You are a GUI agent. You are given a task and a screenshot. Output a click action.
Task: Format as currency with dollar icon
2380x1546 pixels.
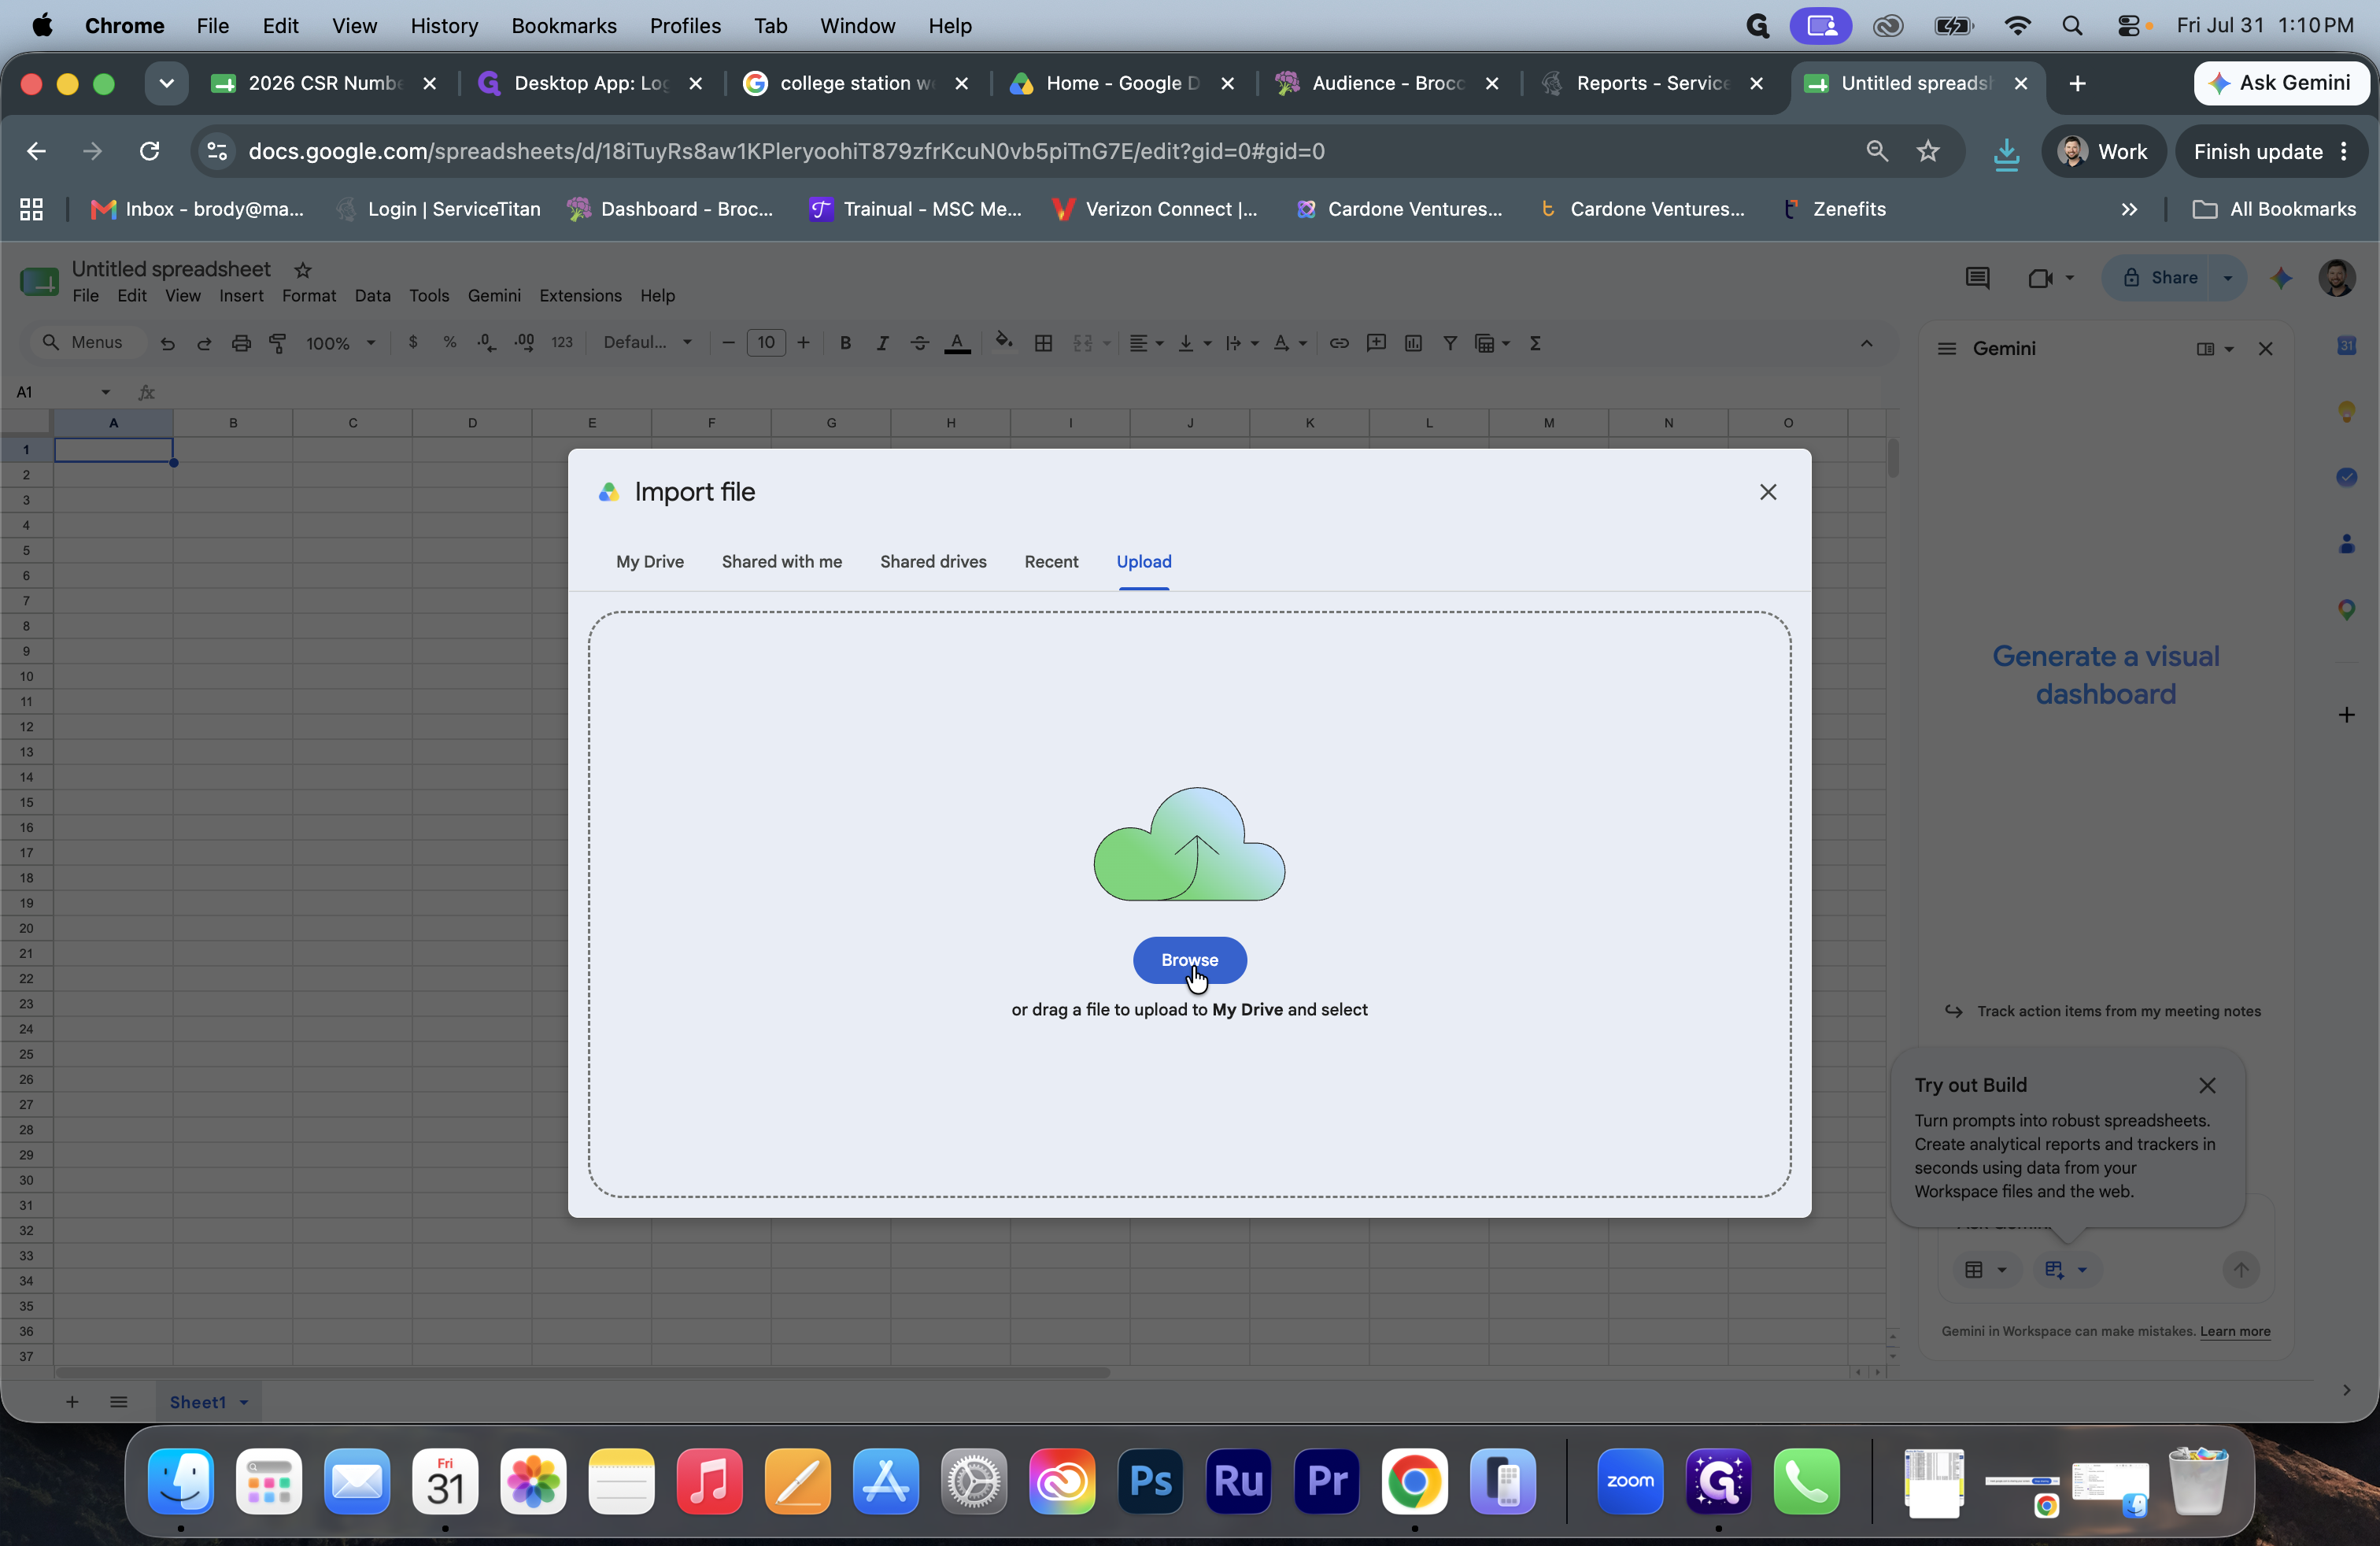413,343
